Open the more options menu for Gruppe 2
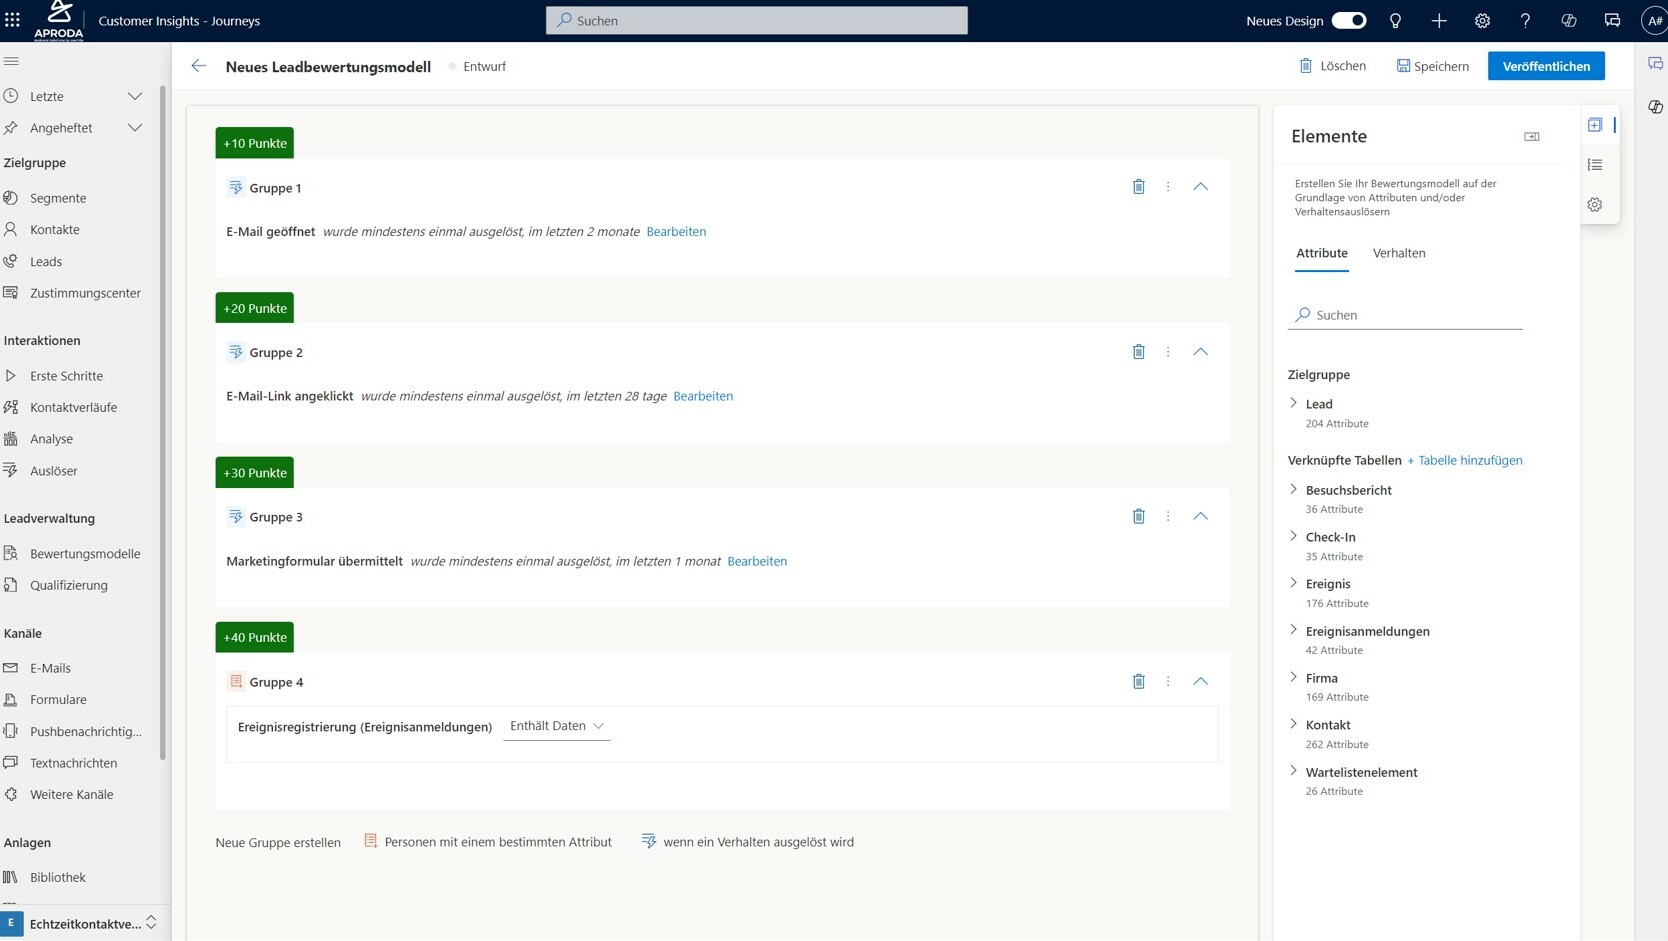Viewport: 1668px width, 941px height. pos(1167,352)
